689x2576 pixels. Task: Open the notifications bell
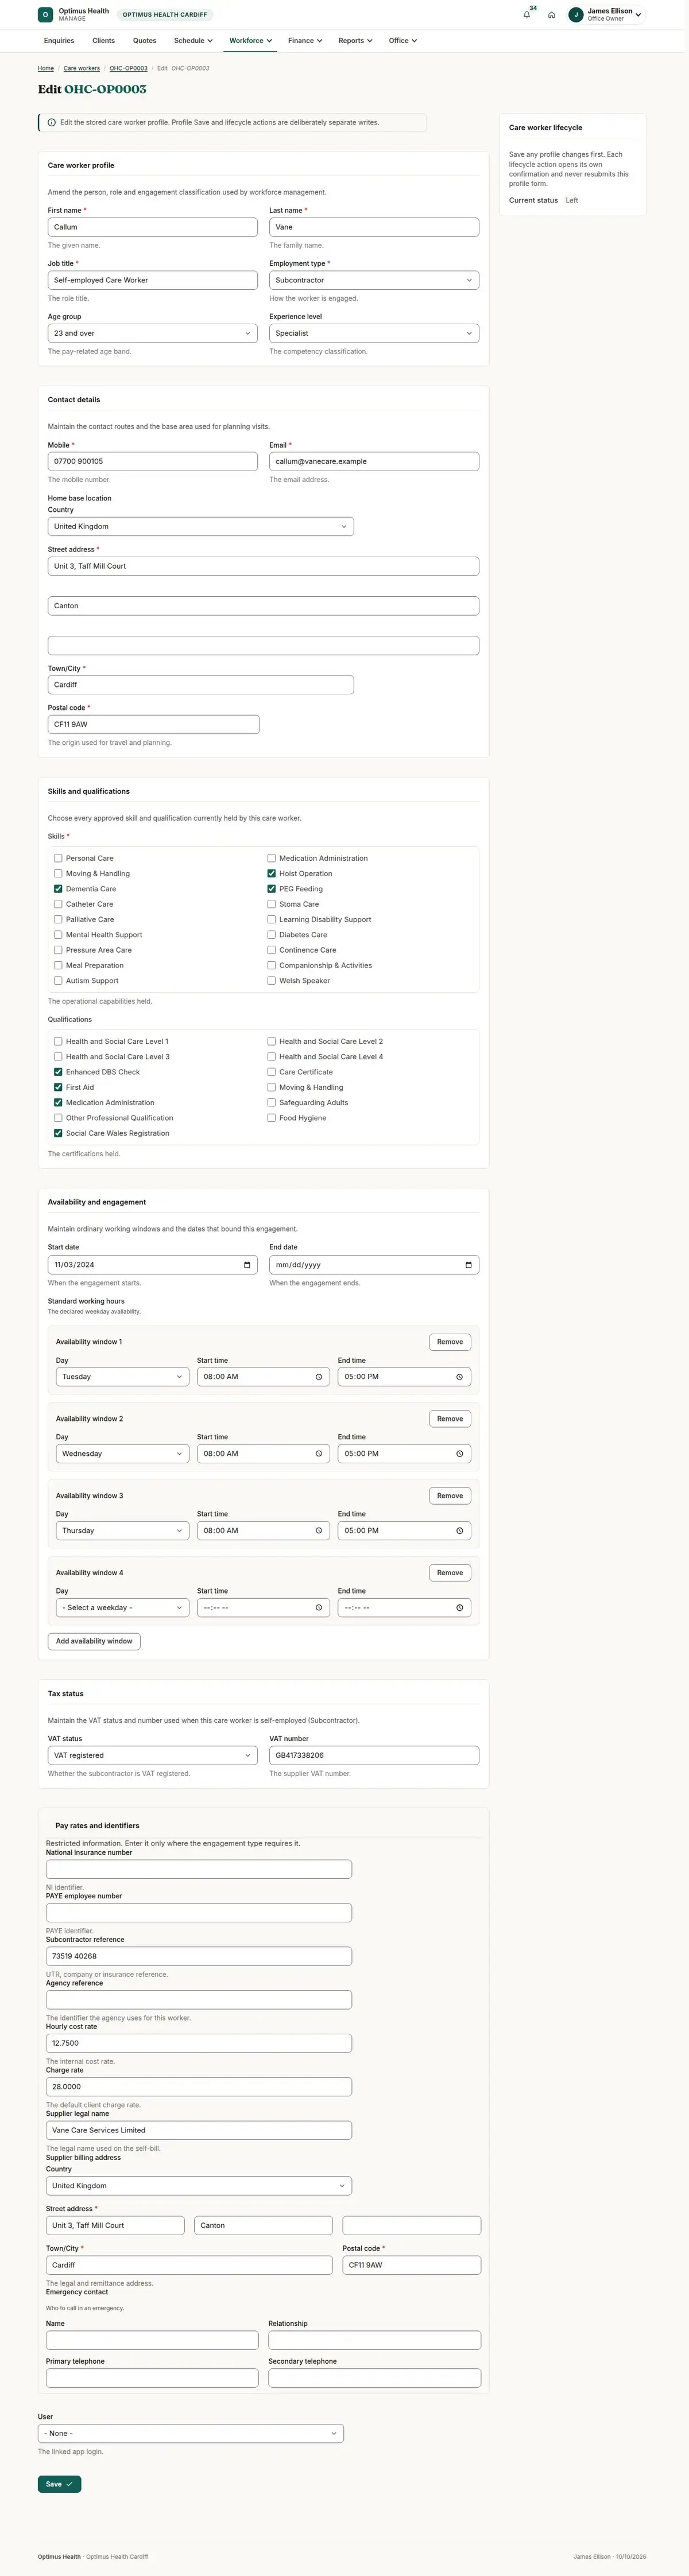tap(527, 15)
